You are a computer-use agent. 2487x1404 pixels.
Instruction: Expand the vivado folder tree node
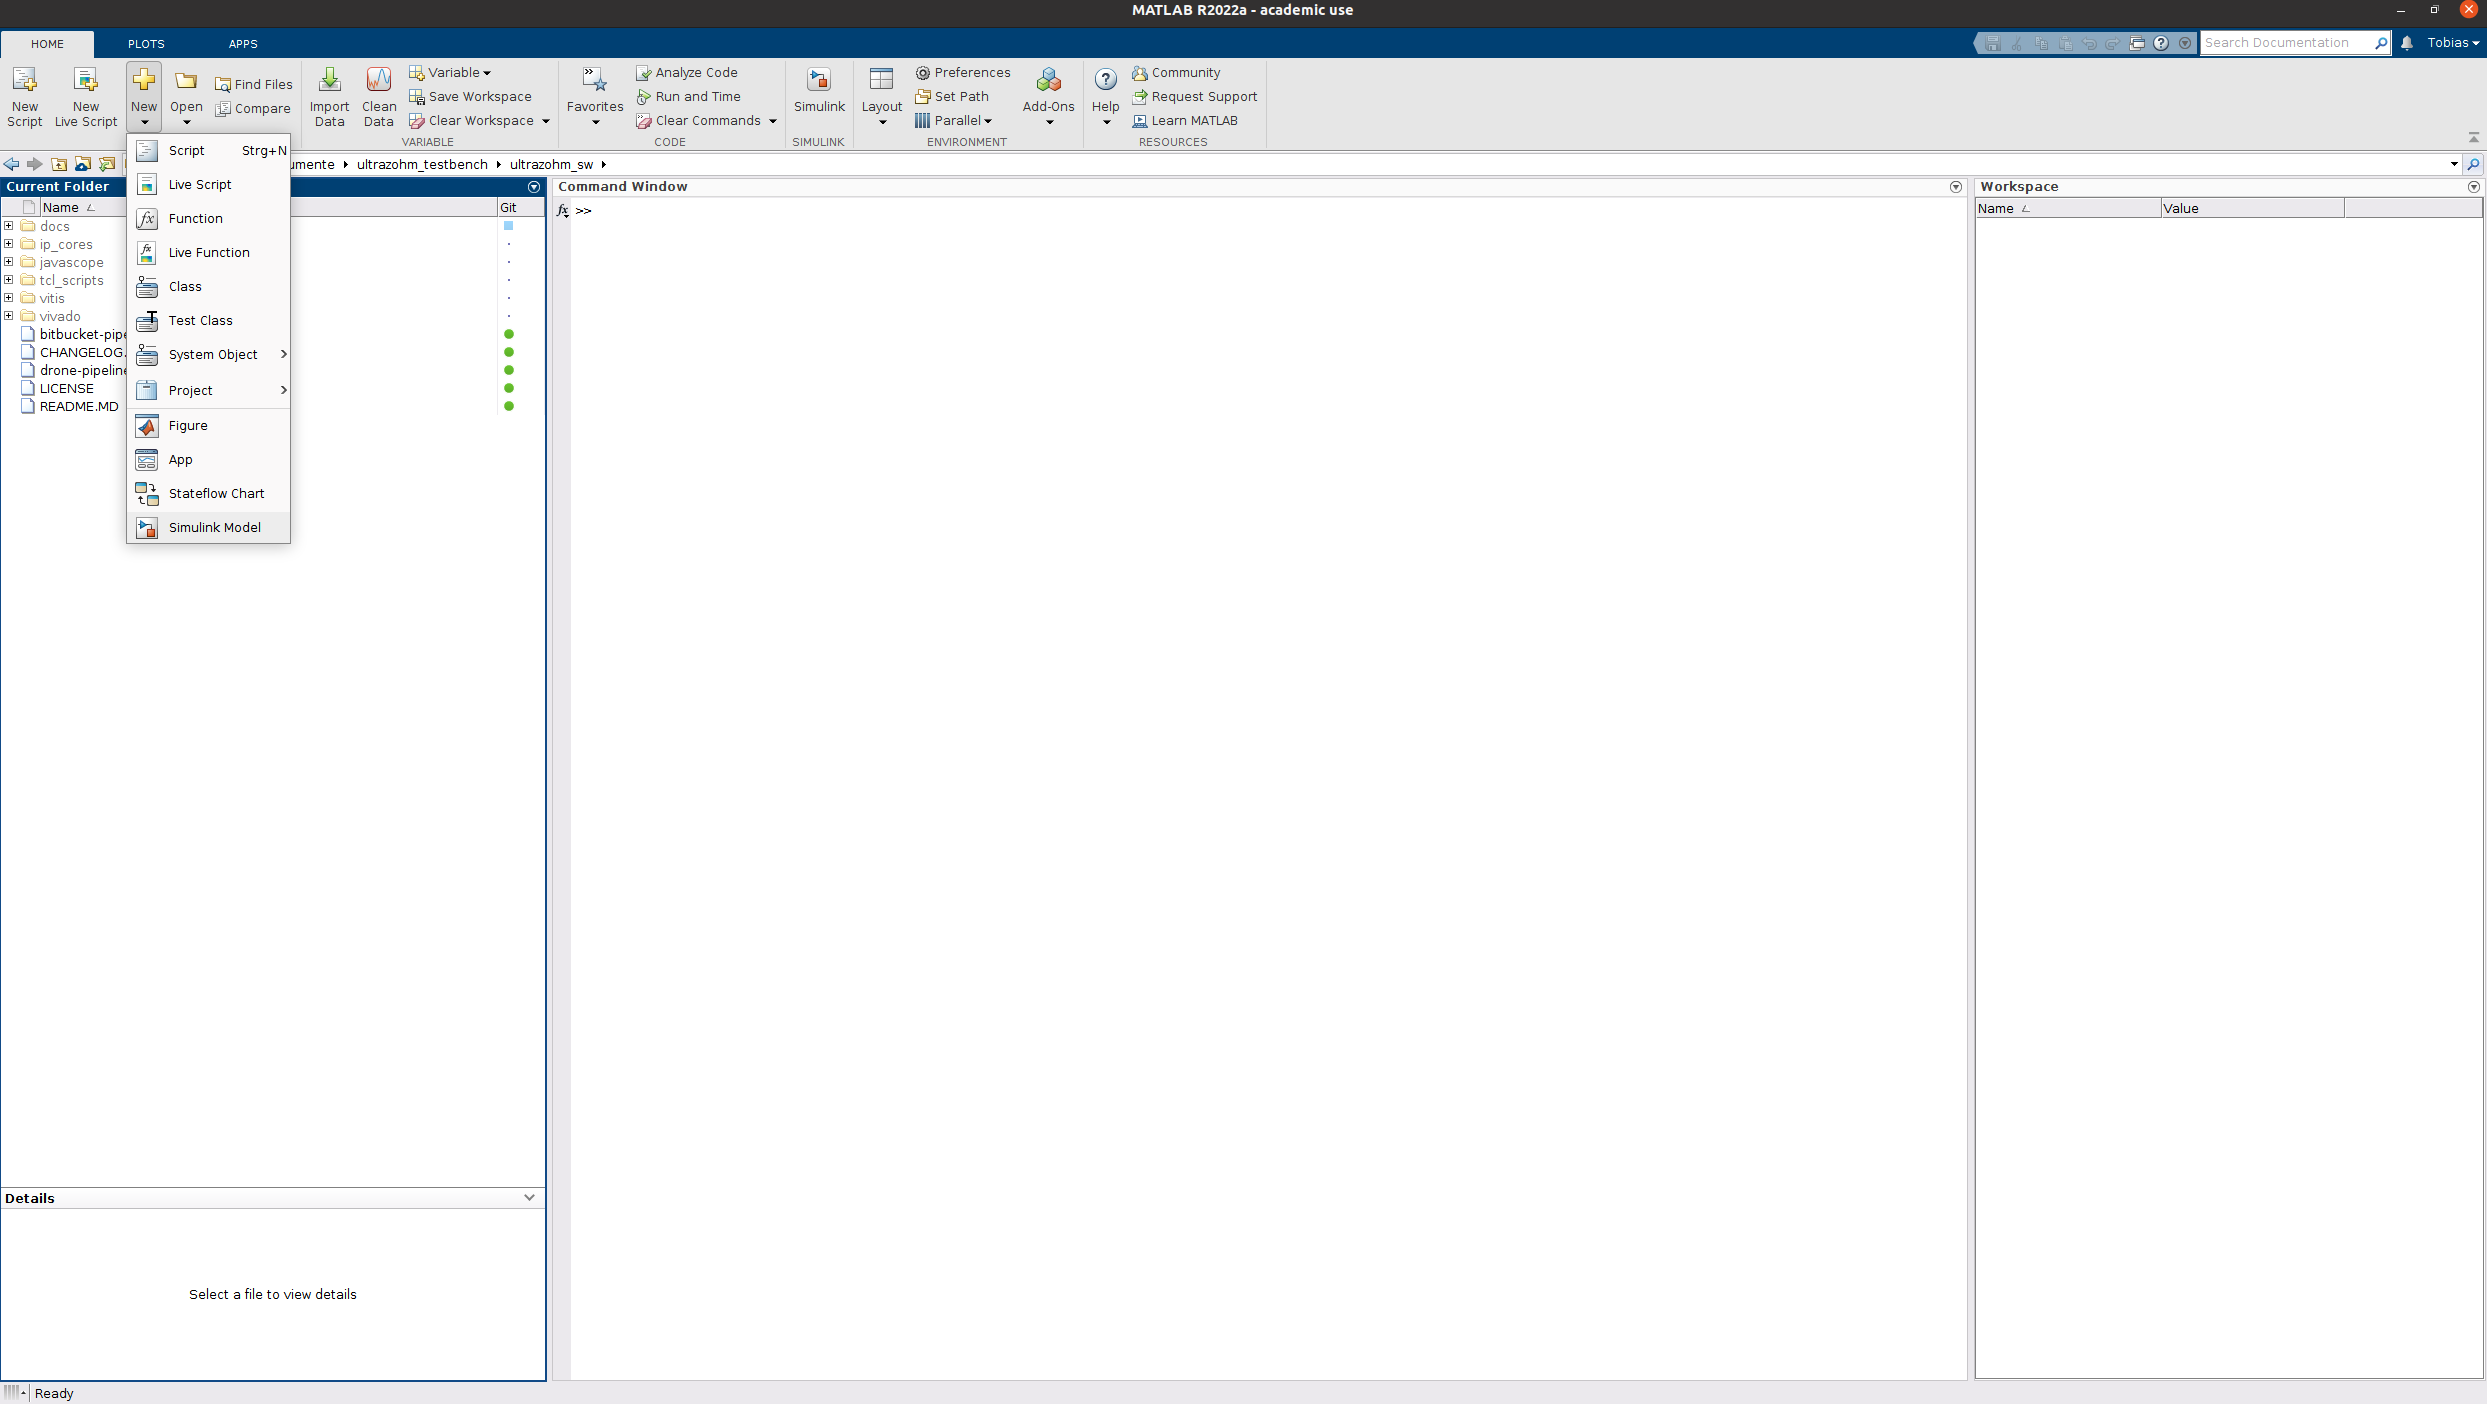(9, 316)
